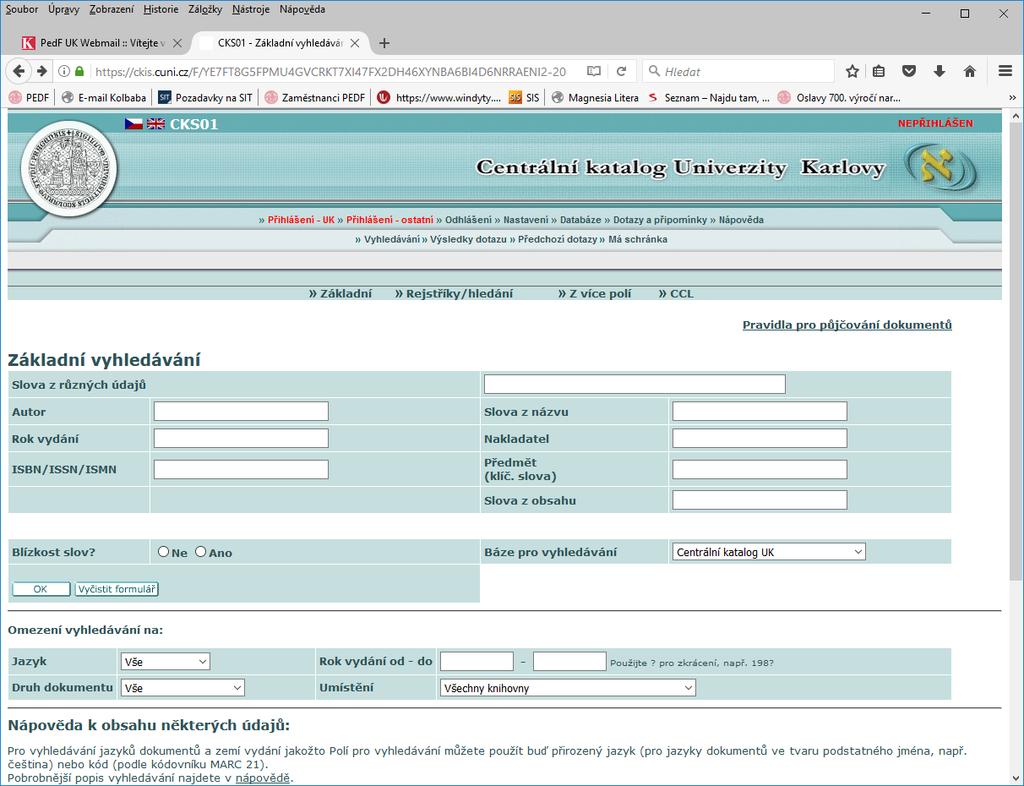1024x786 pixels.
Task: Select 'Ne' for Blízkost slov
Action: 163,552
